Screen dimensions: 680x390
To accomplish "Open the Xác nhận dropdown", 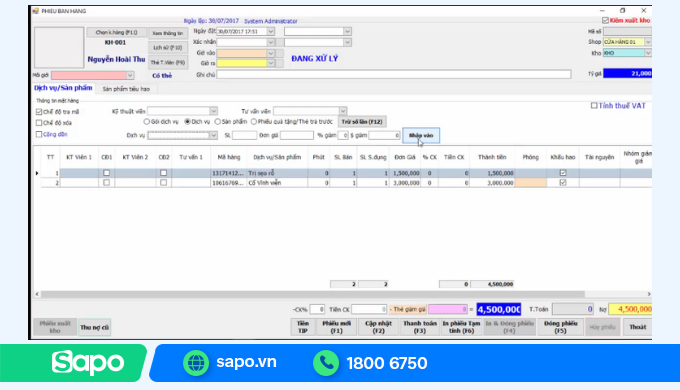I will (271, 42).
